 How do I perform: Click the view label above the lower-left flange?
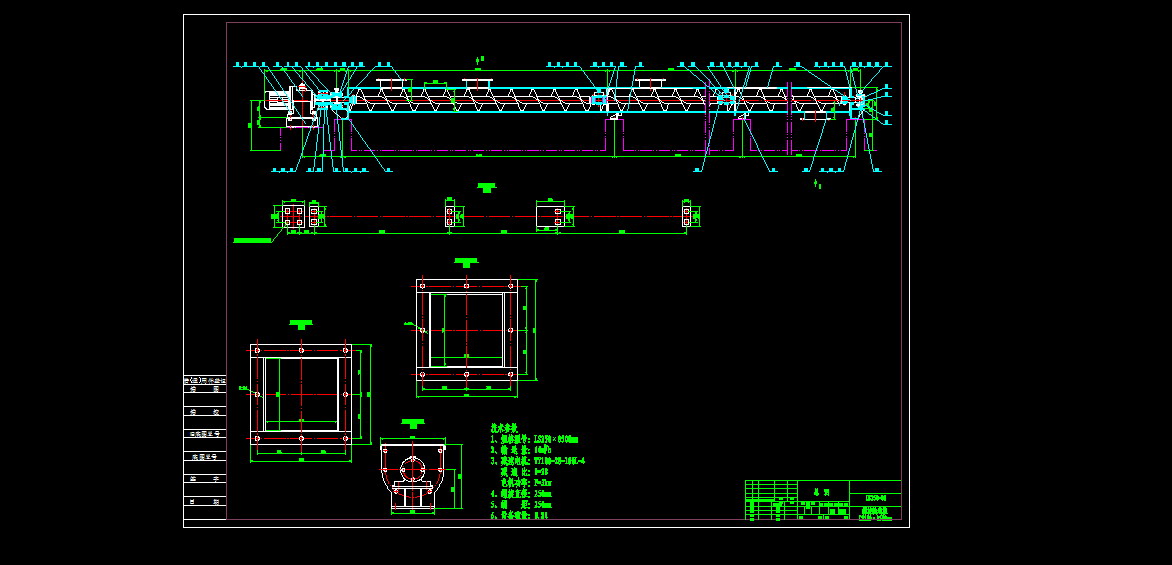[300, 324]
